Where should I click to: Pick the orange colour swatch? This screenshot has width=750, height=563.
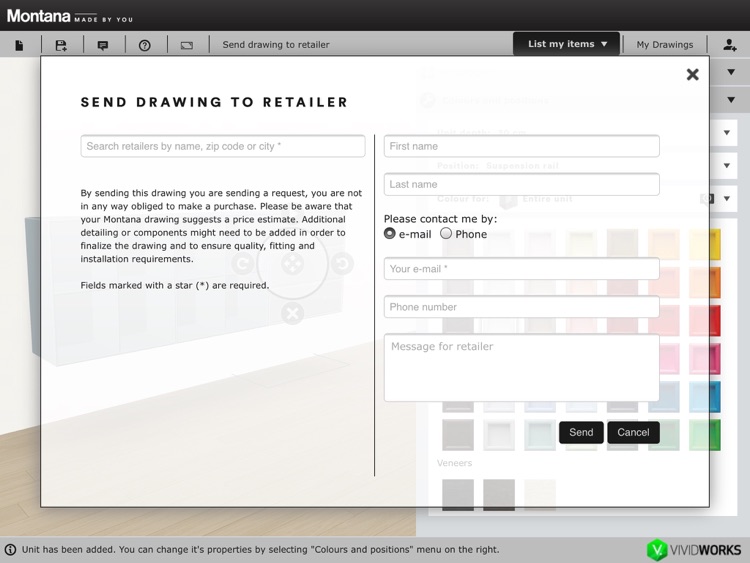(705, 282)
